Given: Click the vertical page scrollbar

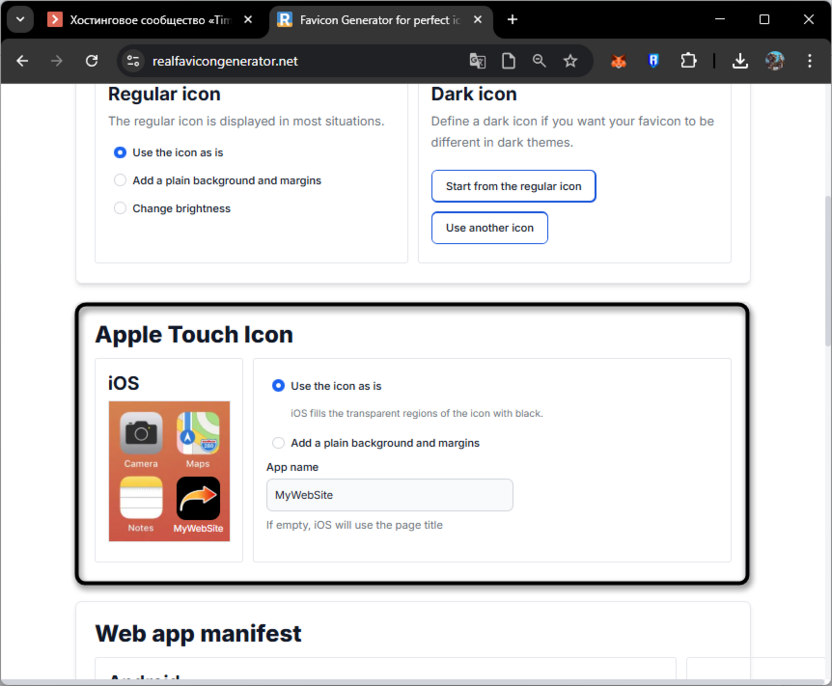Looking at the screenshot, I should click(x=828, y=271).
